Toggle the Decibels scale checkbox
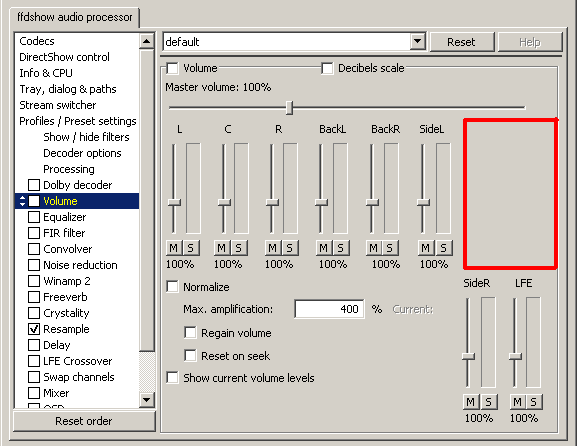This screenshot has height=446, width=577. [x=327, y=68]
